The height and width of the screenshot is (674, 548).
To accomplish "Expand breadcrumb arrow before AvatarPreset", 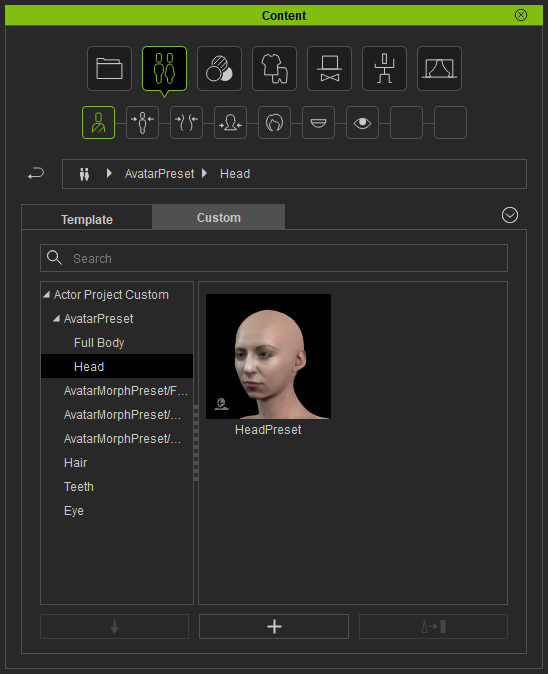I will pos(109,173).
